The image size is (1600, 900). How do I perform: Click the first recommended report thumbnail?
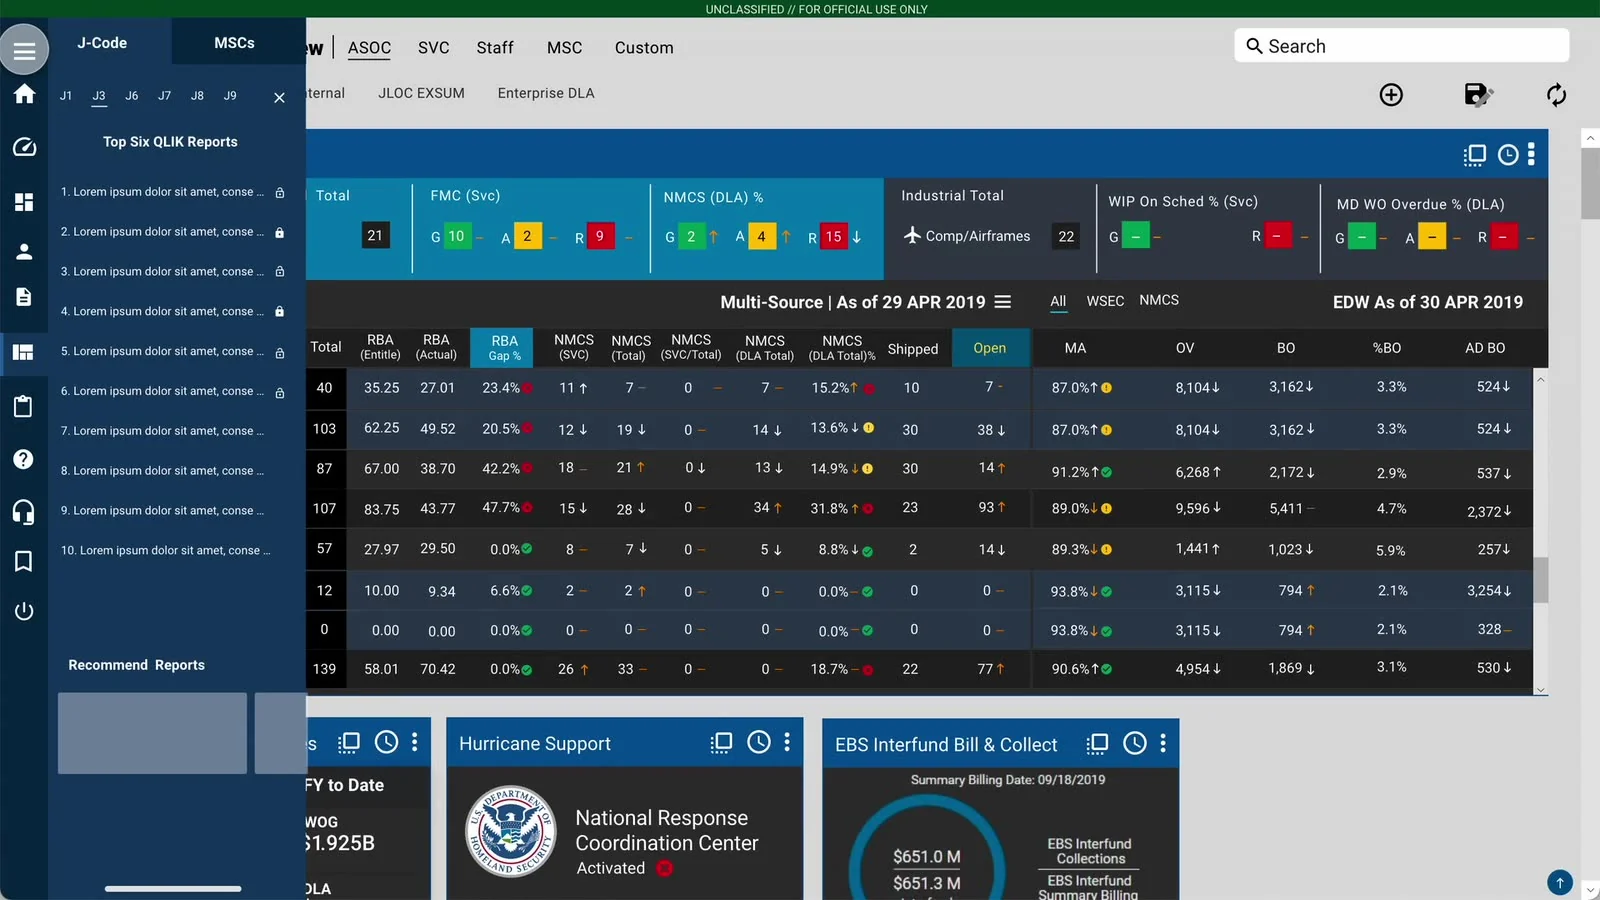tap(152, 733)
